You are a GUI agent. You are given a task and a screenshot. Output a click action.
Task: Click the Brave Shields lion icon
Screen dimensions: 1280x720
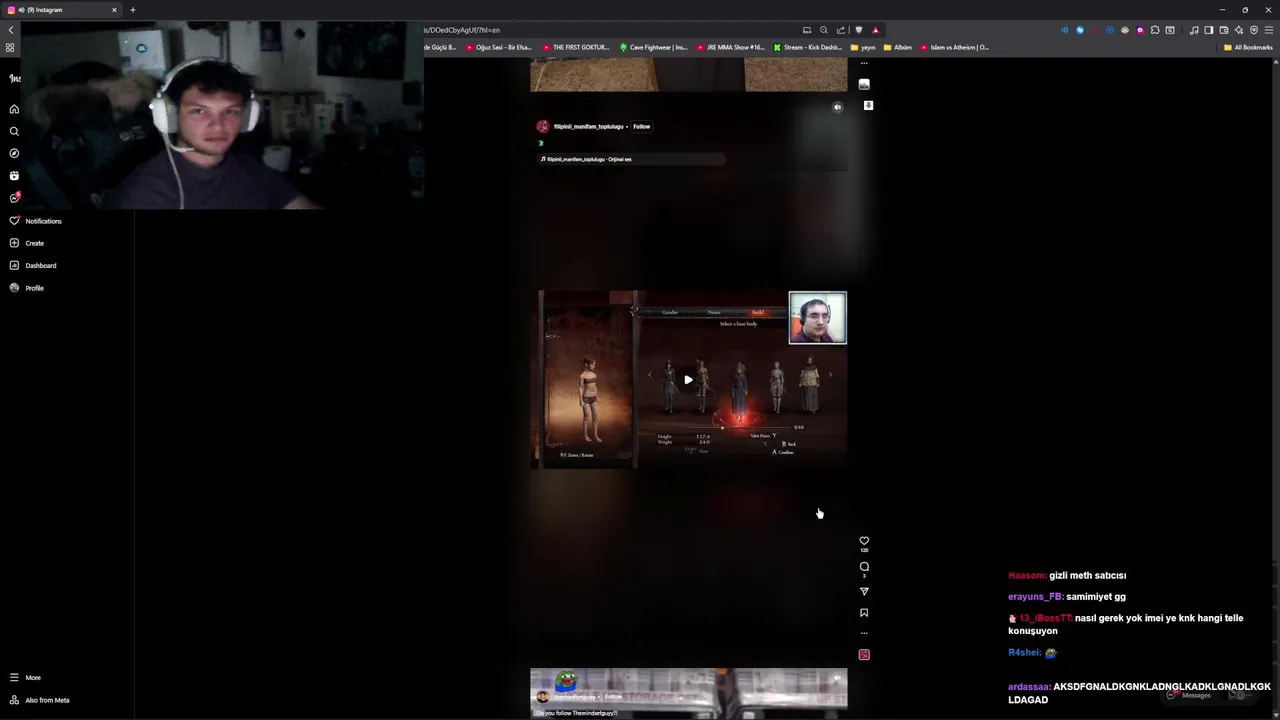click(858, 30)
